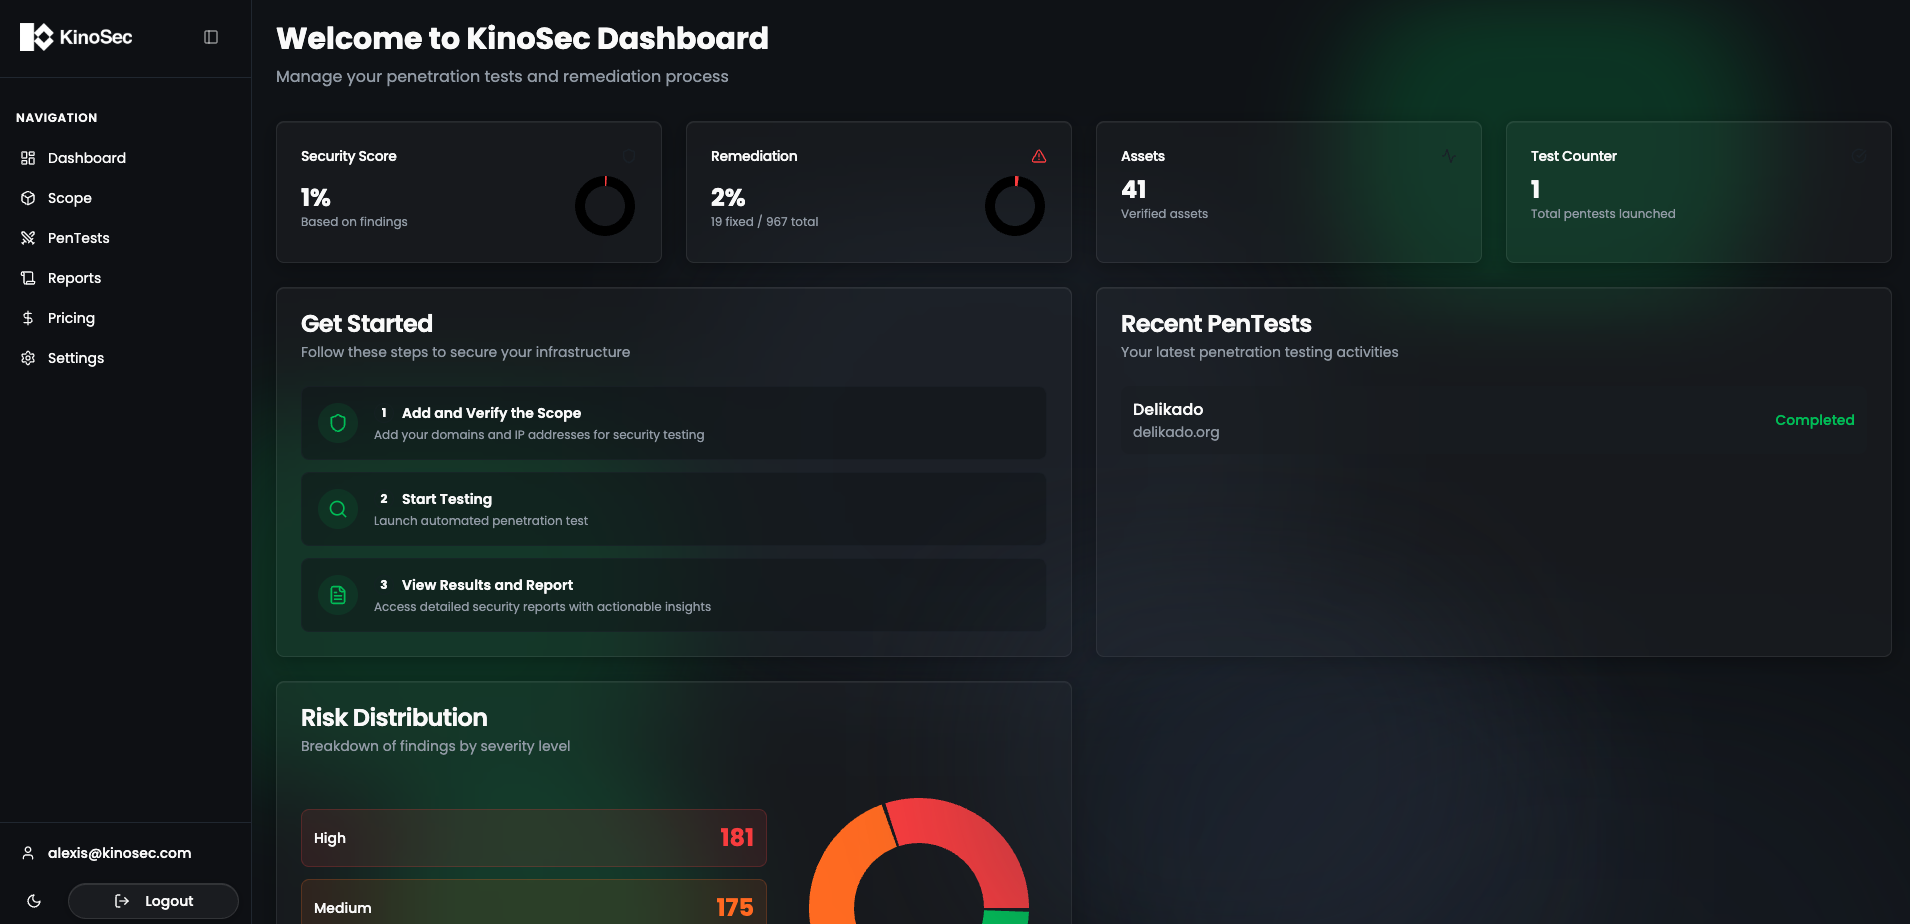Screen dimensions: 1910x924
Task: Collapse the sidebar panel toggle
Action: 211,37
